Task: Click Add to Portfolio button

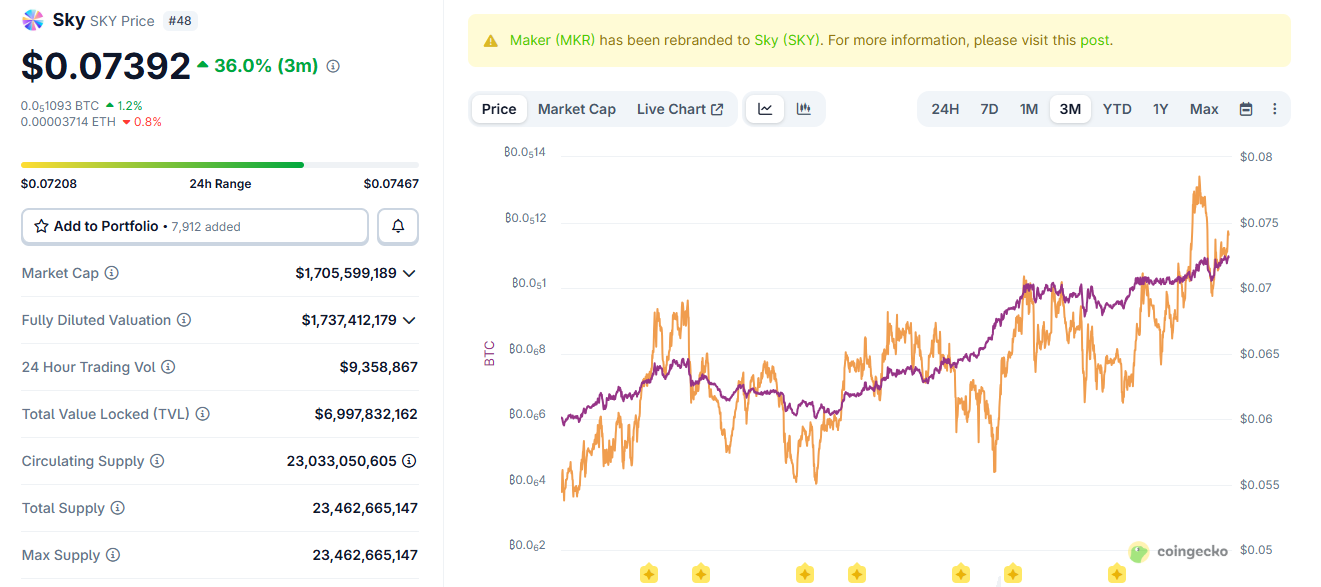Action: (x=195, y=226)
